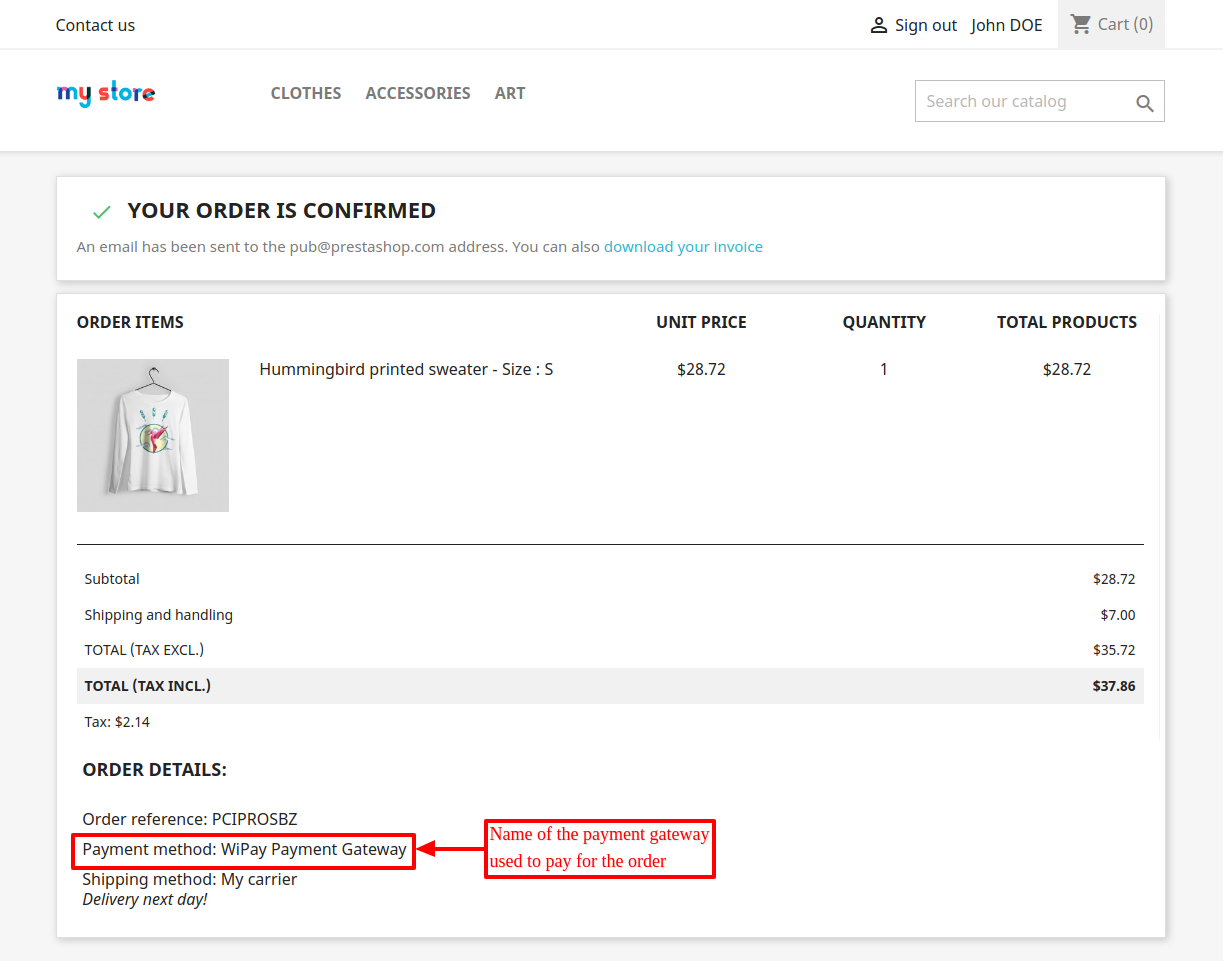This screenshot has height=961, width=1223.
Task: Open the ACCESSORIES category
Action: pyautogui.click(x=418, y=92)
